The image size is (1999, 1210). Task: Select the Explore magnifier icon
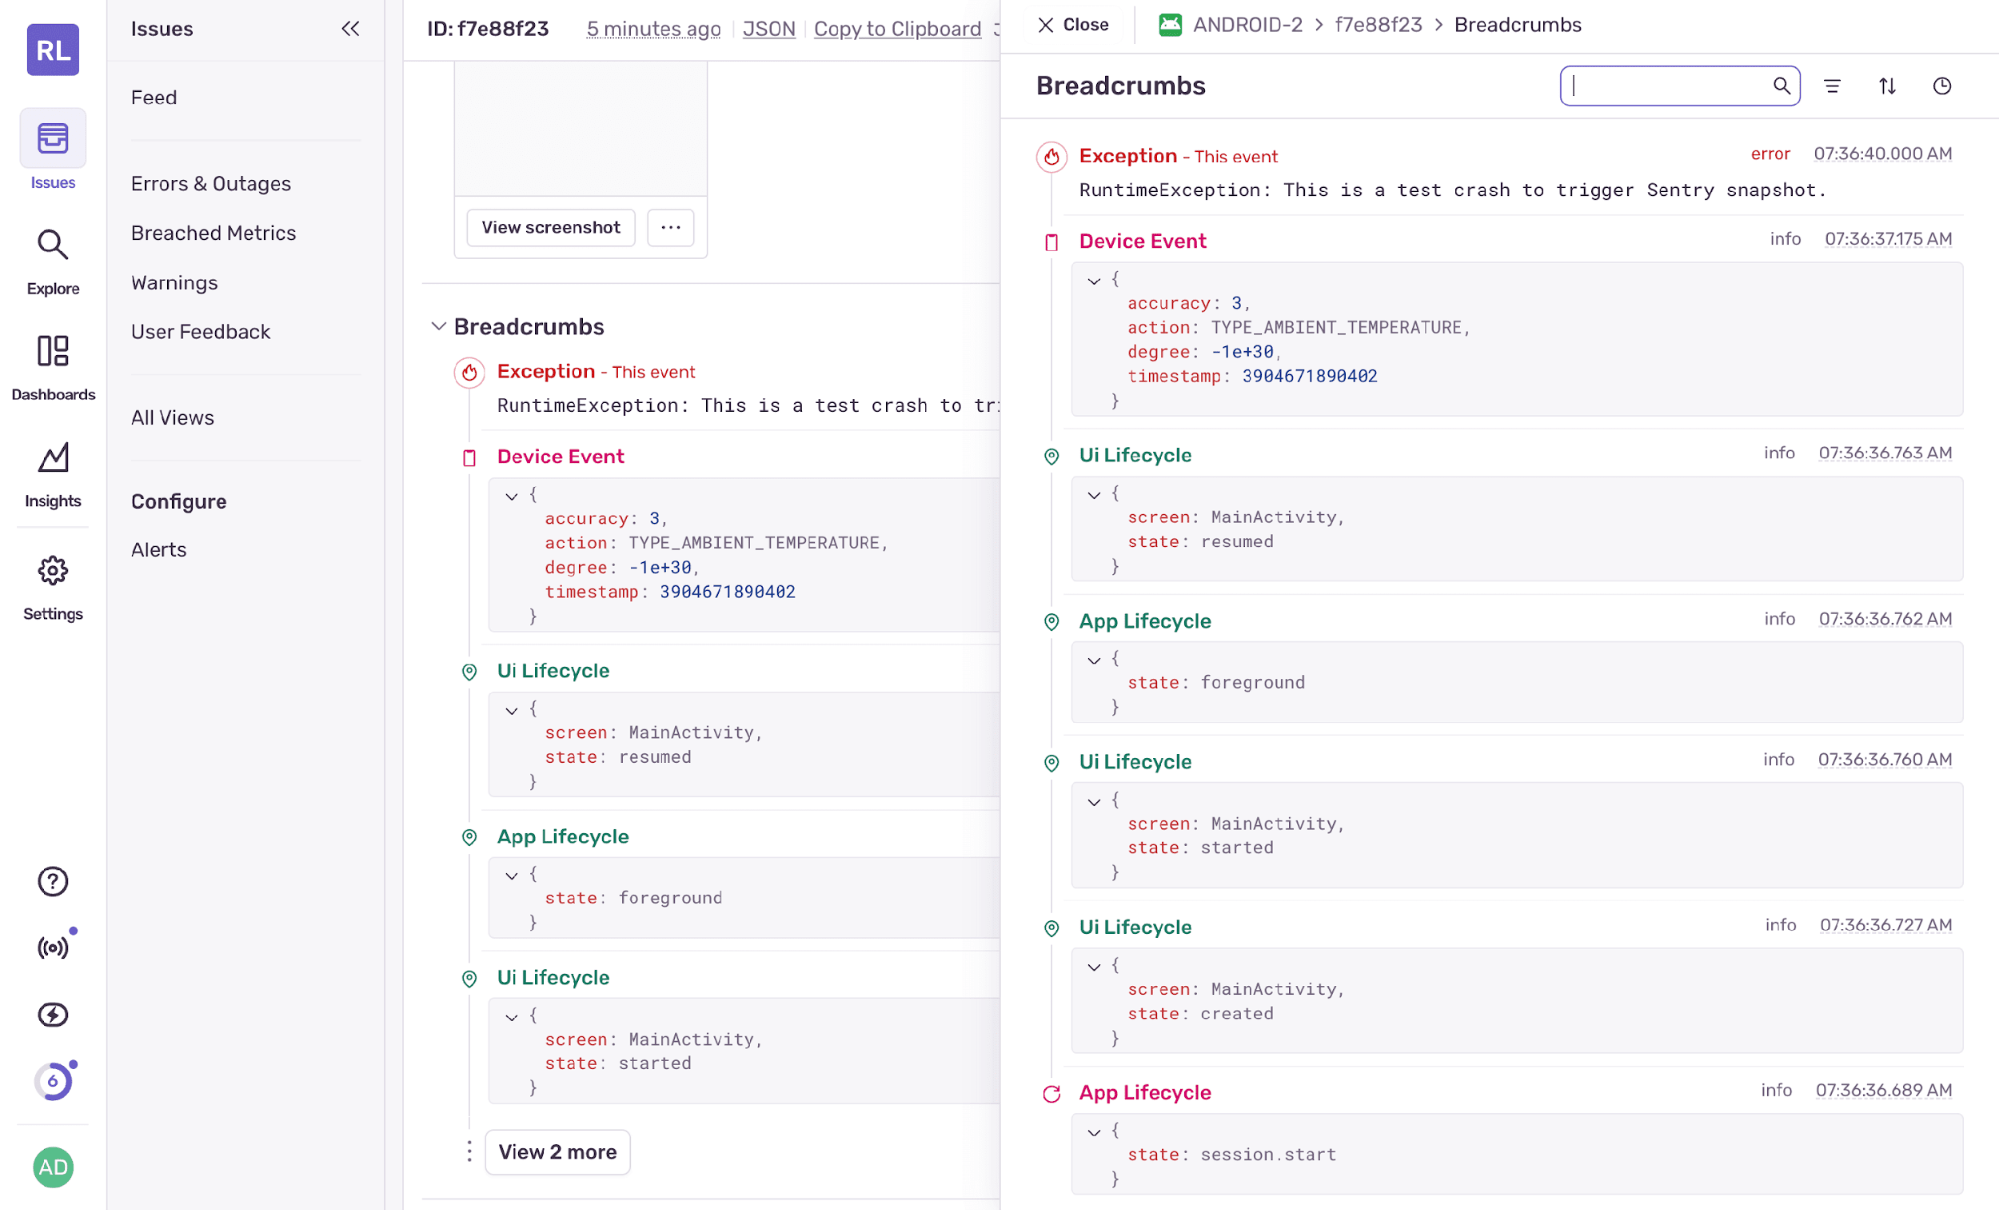[52, 246]
